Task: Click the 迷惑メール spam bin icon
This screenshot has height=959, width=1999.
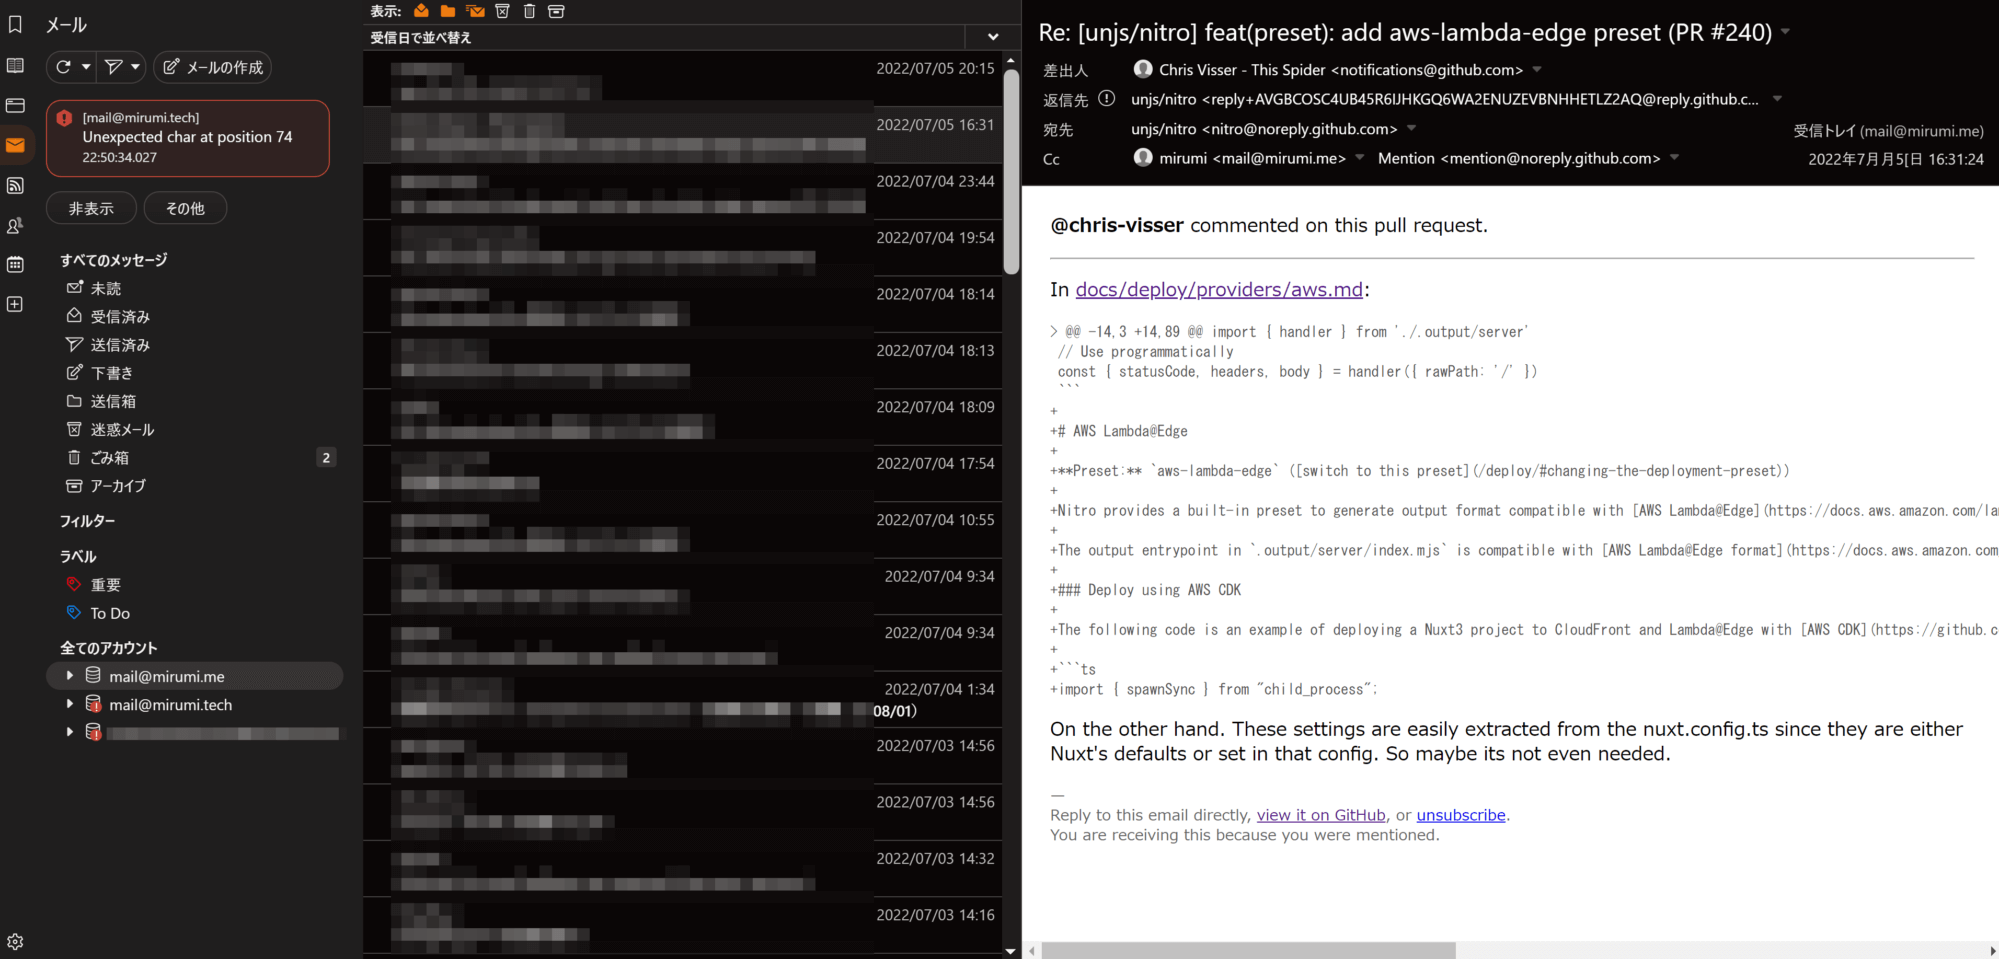Action: pos(74,429)
